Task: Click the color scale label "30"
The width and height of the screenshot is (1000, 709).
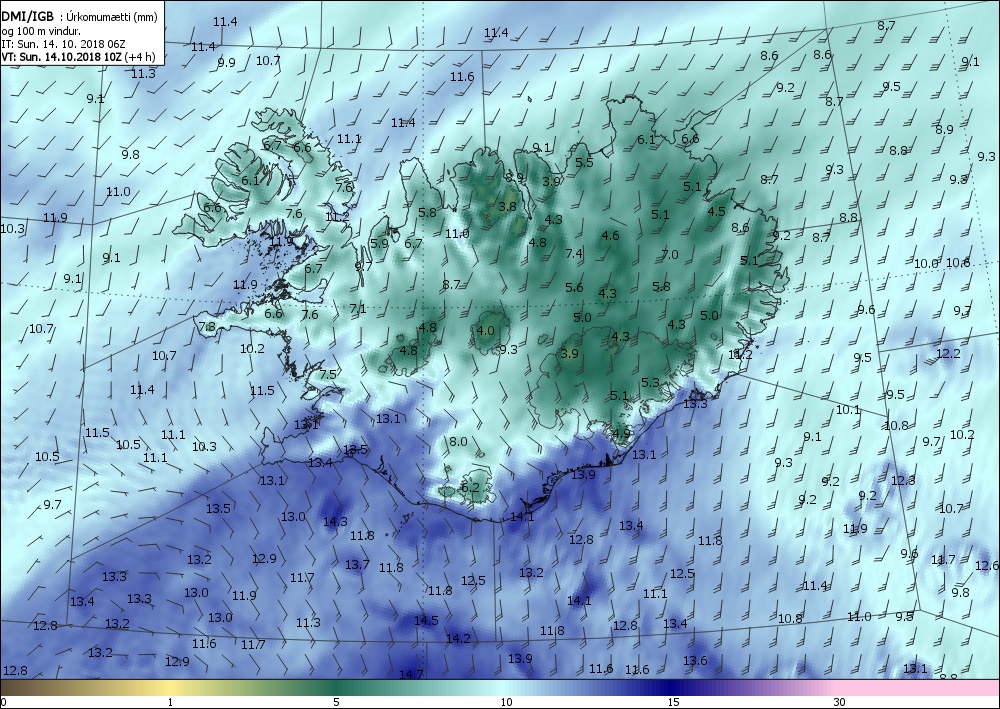Action: pos(839,702)
